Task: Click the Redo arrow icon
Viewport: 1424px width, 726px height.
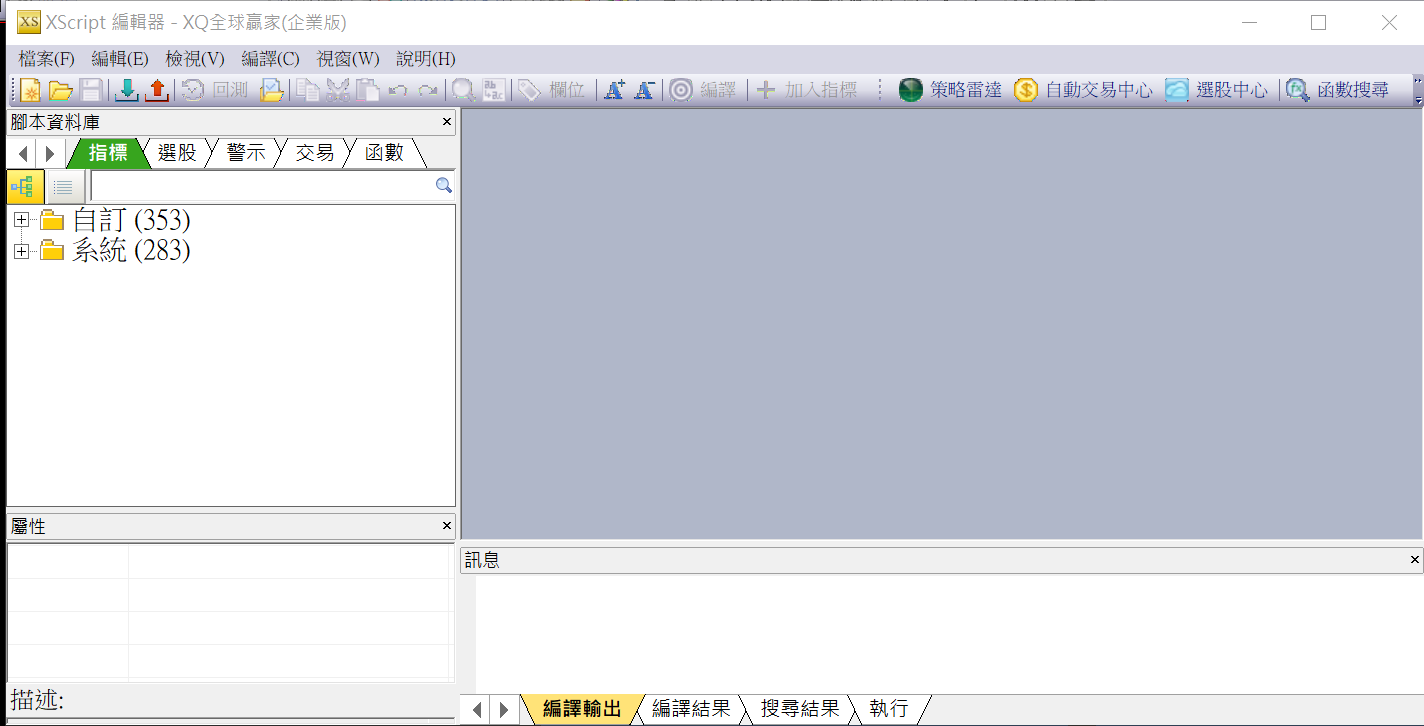Action: tap(427, 90)
